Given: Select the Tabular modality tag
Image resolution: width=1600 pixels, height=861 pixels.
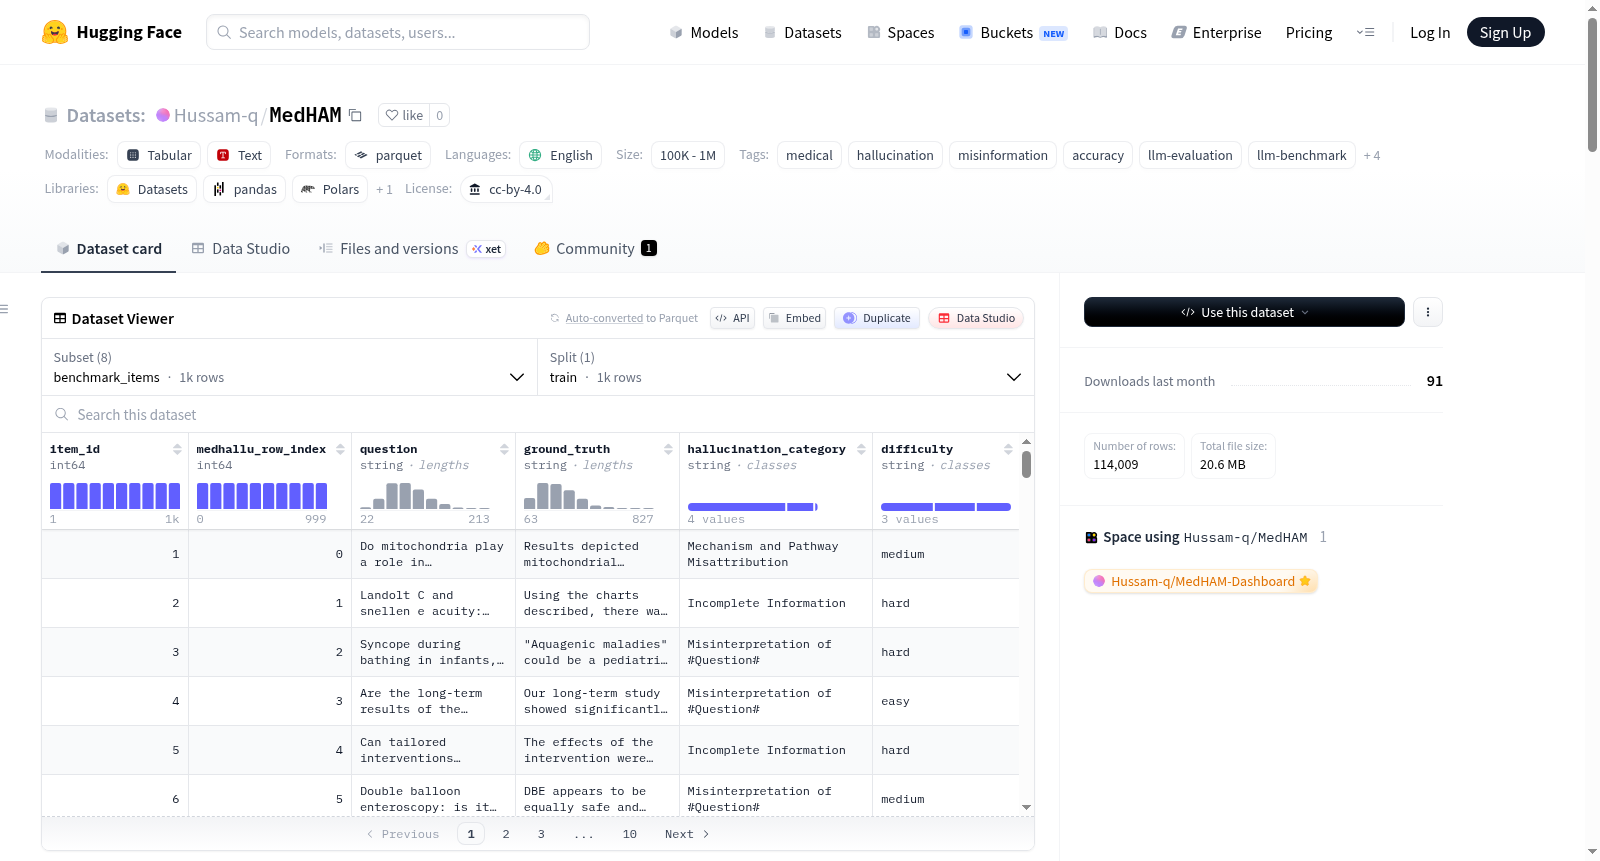Looking at the screenshot, I should (159, 155).
